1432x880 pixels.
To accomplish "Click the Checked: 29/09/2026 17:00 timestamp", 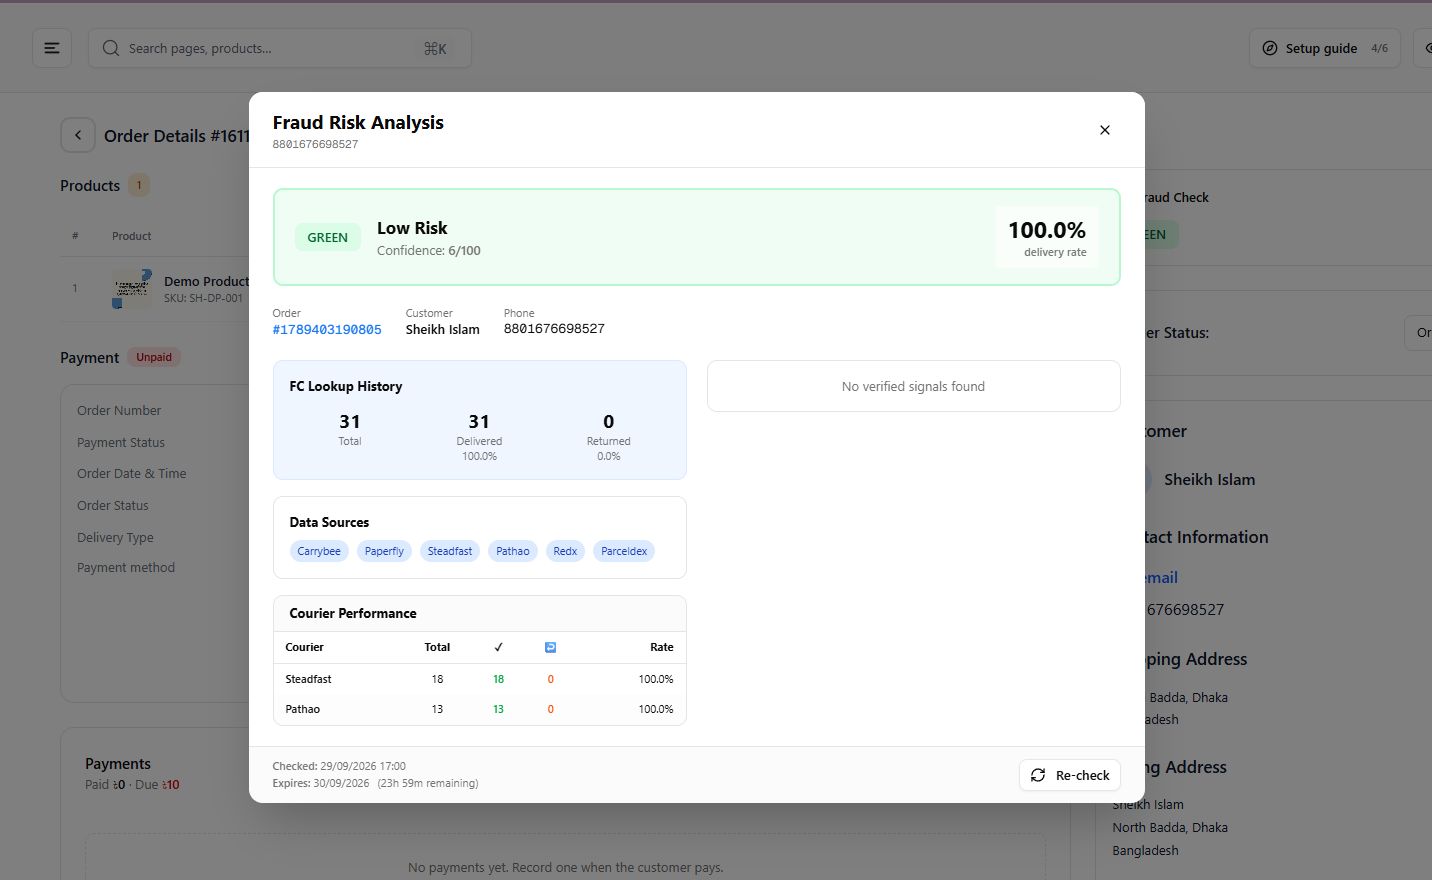I will (x=339, y=766).
